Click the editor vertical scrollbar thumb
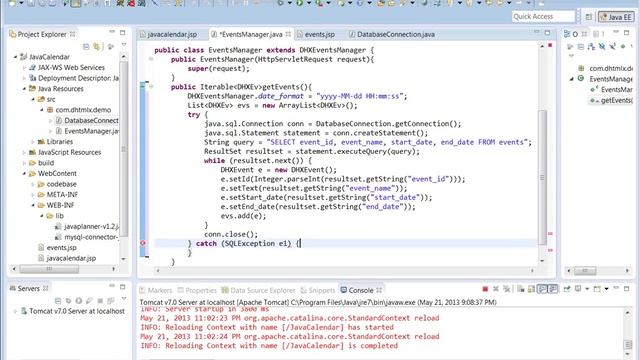The height and width of the screenshot is (360, 640). (x=542, y=178)
